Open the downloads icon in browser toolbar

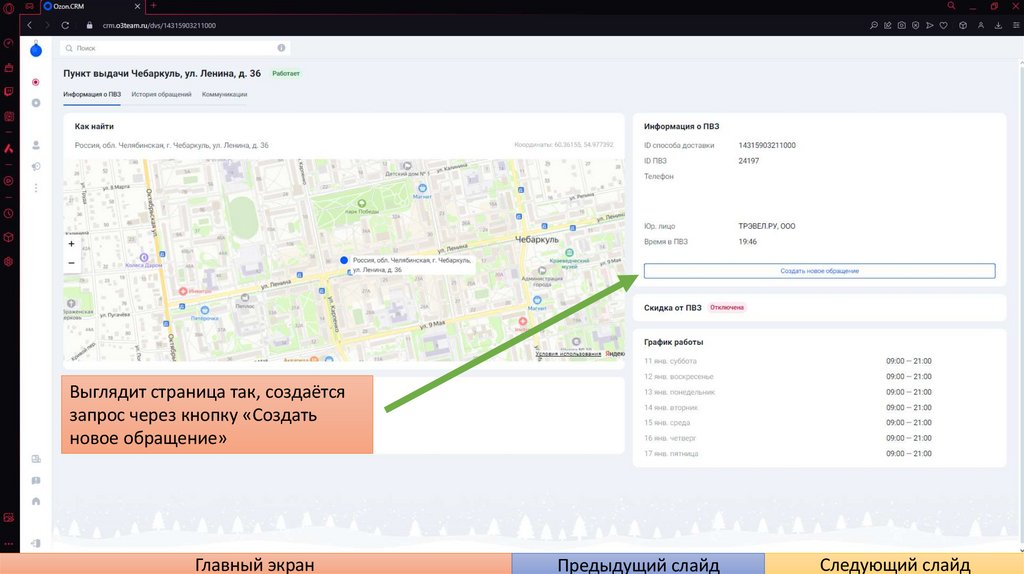998,25
